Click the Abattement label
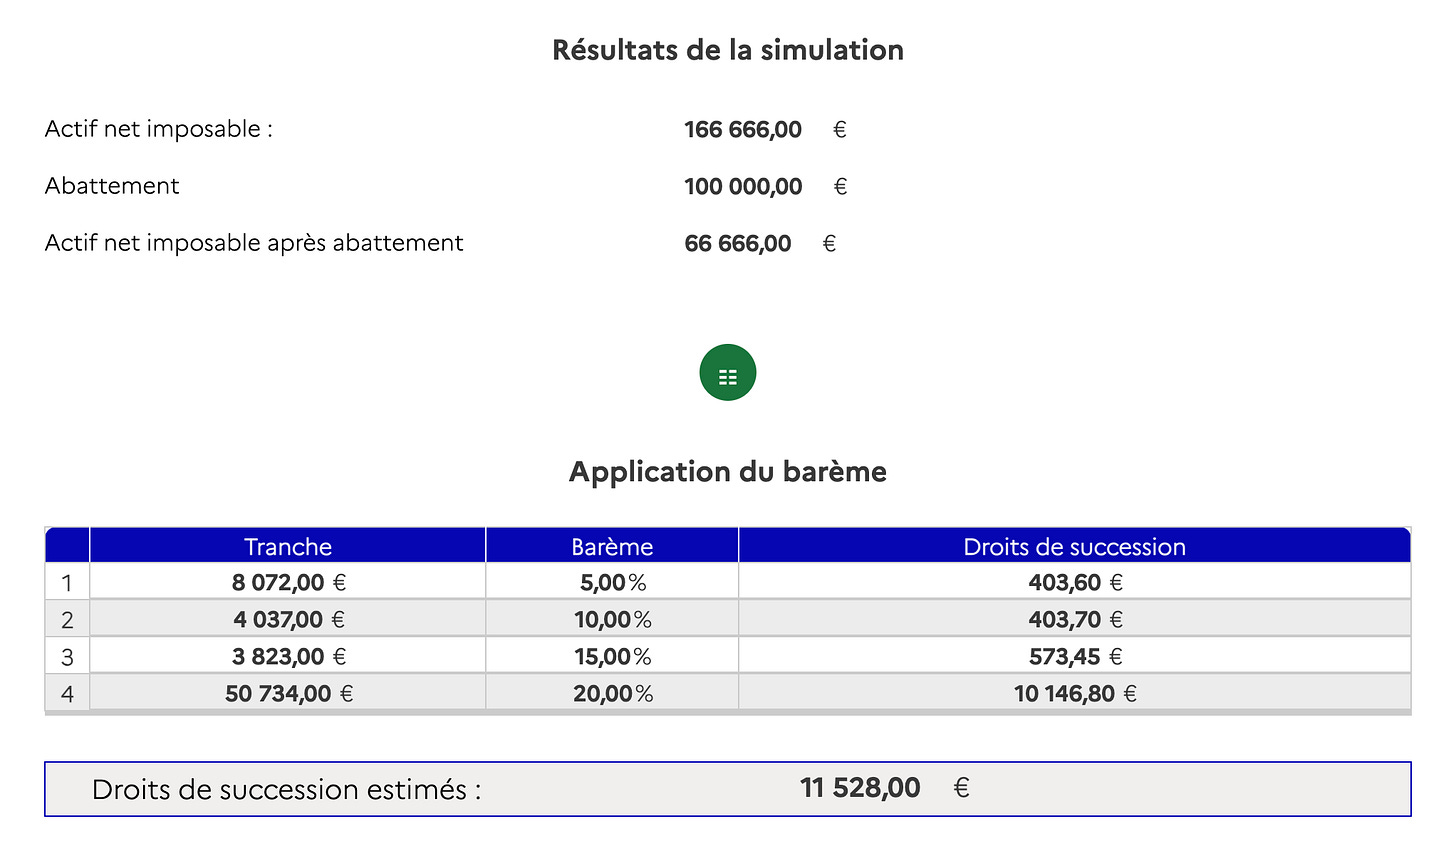Image resolution: width=1456 pixels, height=843 pixels. pyautogui.click(x=112, y=186)
